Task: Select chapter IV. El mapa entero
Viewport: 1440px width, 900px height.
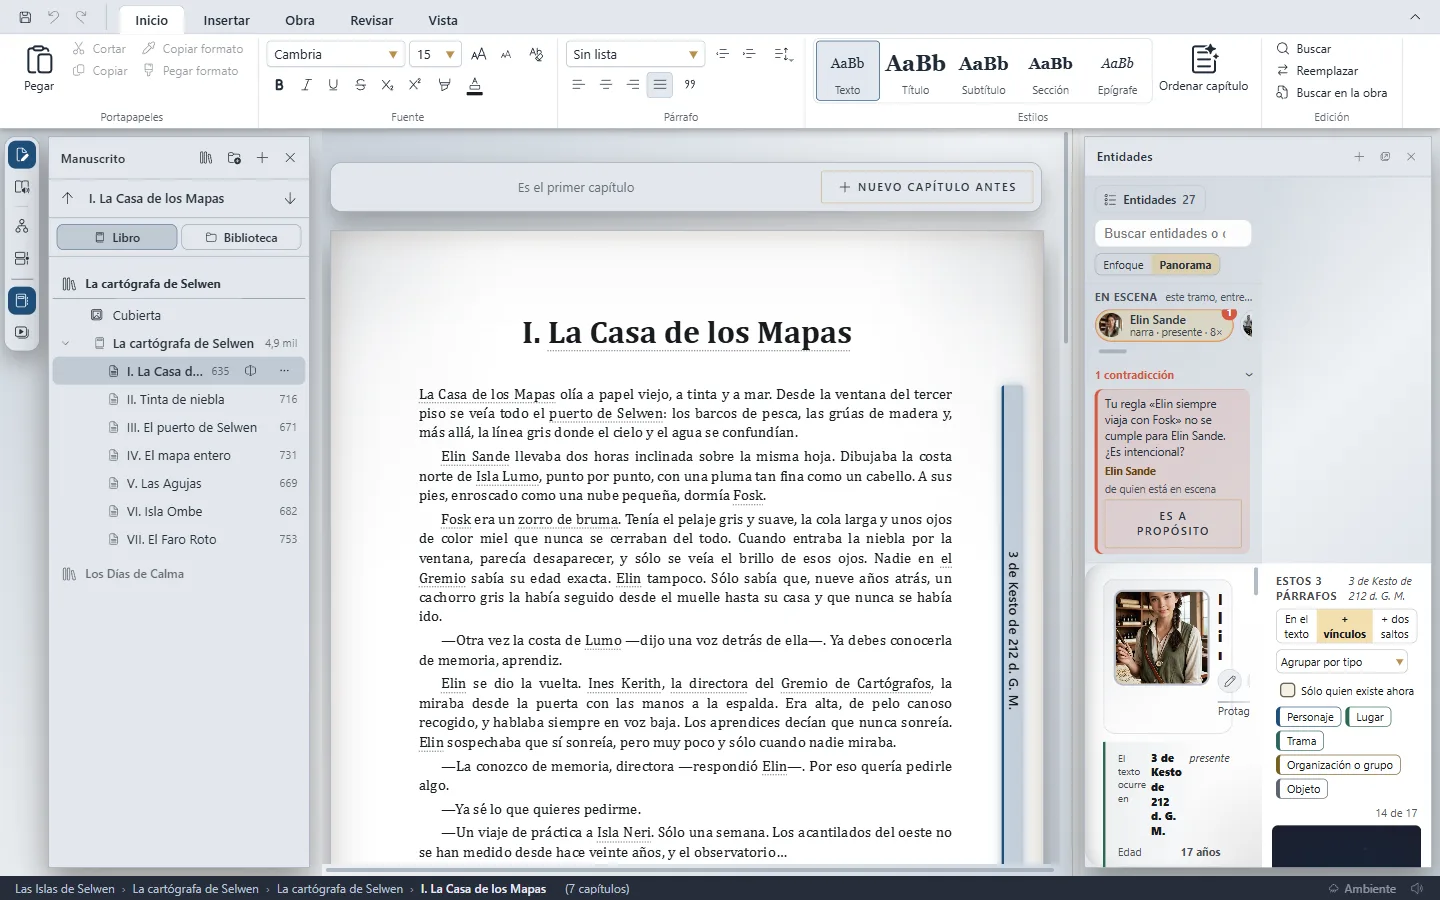Action: (178, 455)
